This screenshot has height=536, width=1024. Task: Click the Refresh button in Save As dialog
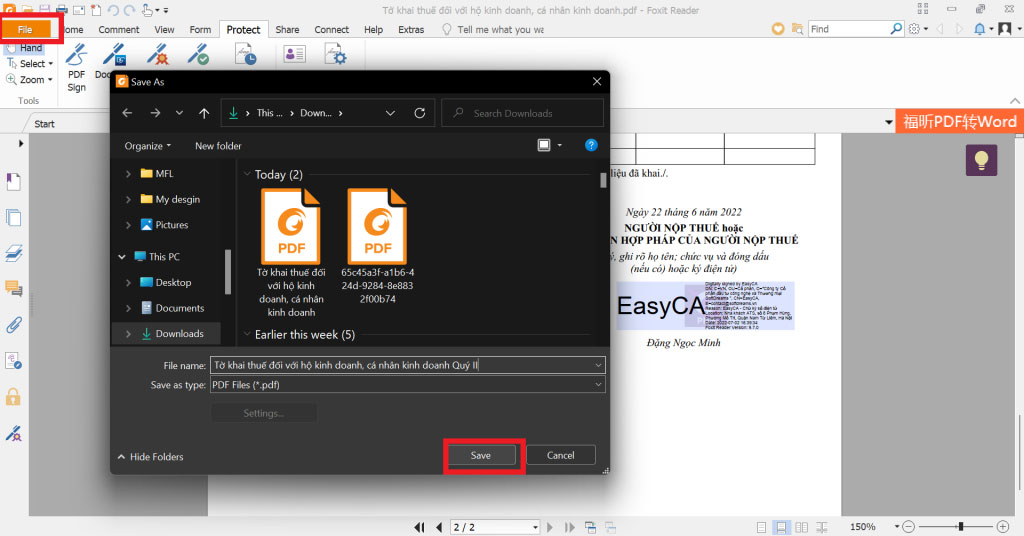click(x=419, y=113)
